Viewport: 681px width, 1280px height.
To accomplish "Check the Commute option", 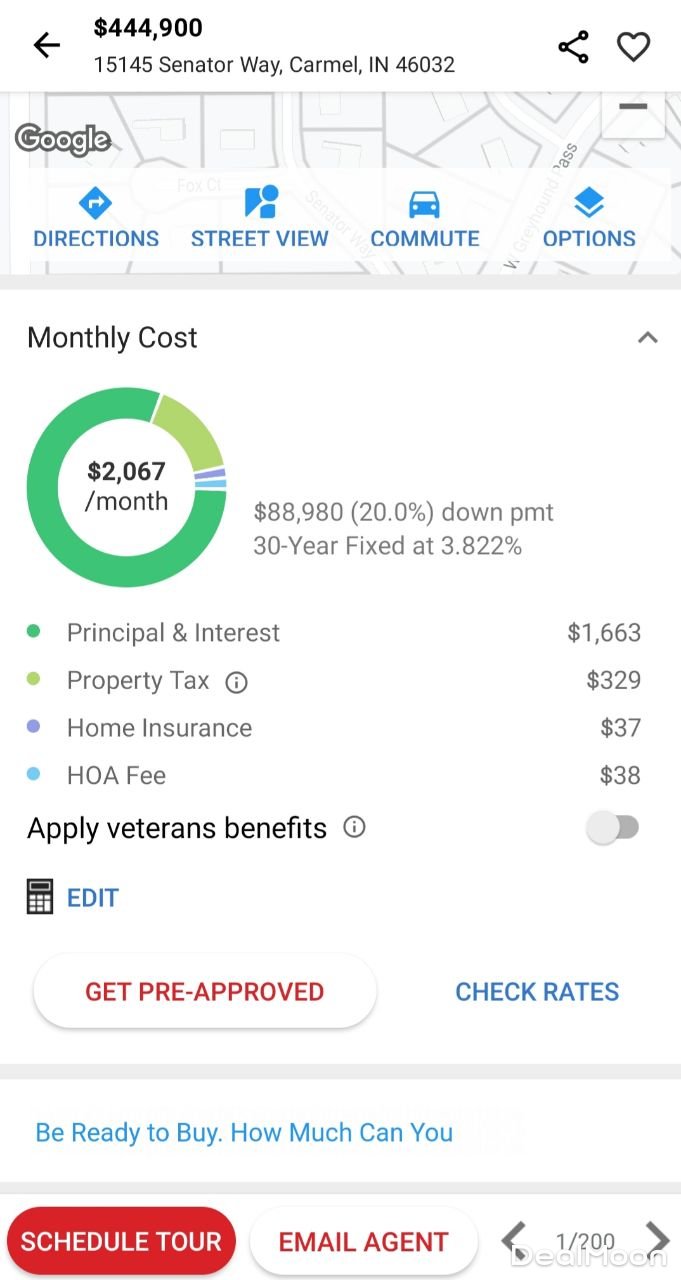I will [425, 218].
